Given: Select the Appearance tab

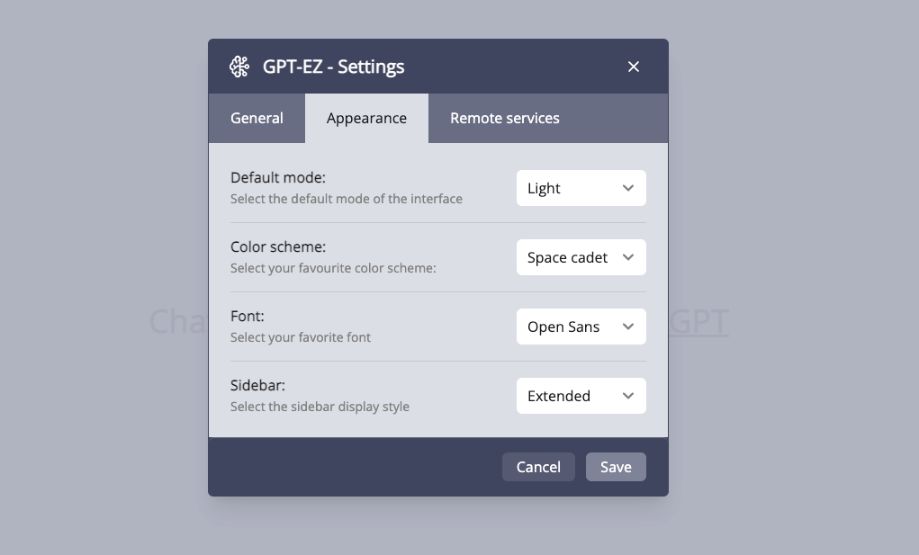Looking at the screenshot, I should [x=366, y=118].
